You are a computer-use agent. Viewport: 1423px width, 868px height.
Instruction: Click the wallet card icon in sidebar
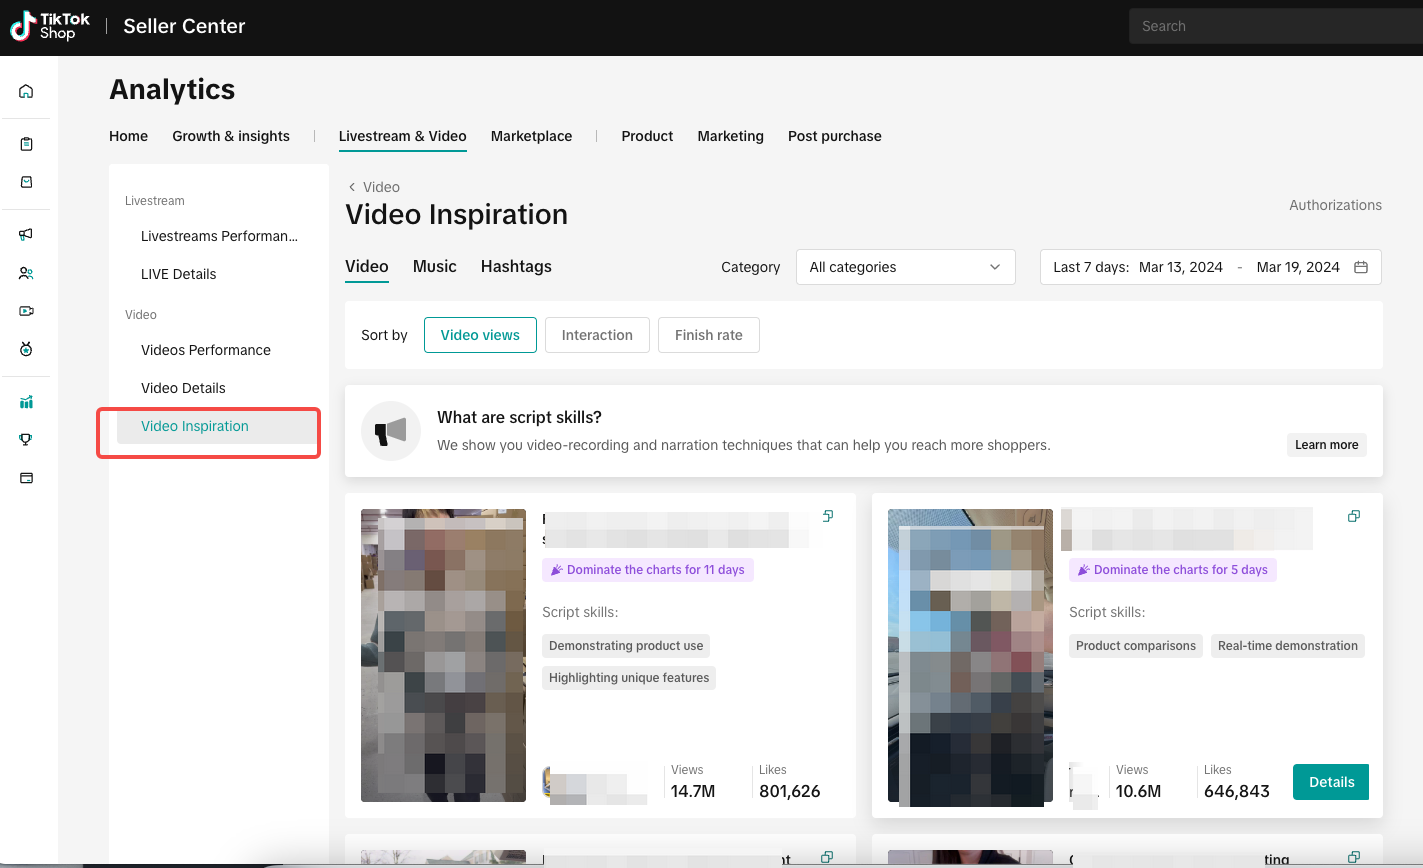(x=26, y=478)
